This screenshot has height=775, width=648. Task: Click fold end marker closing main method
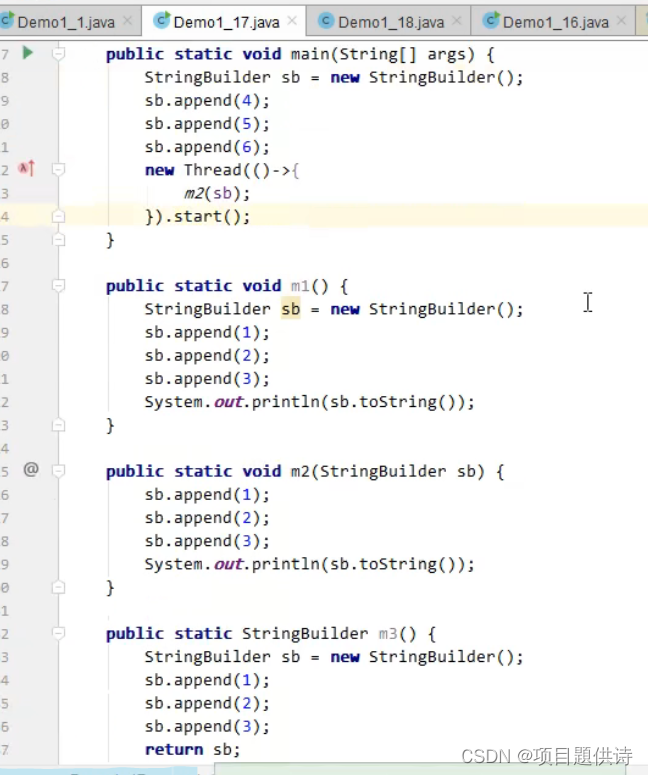click(58, 240)
